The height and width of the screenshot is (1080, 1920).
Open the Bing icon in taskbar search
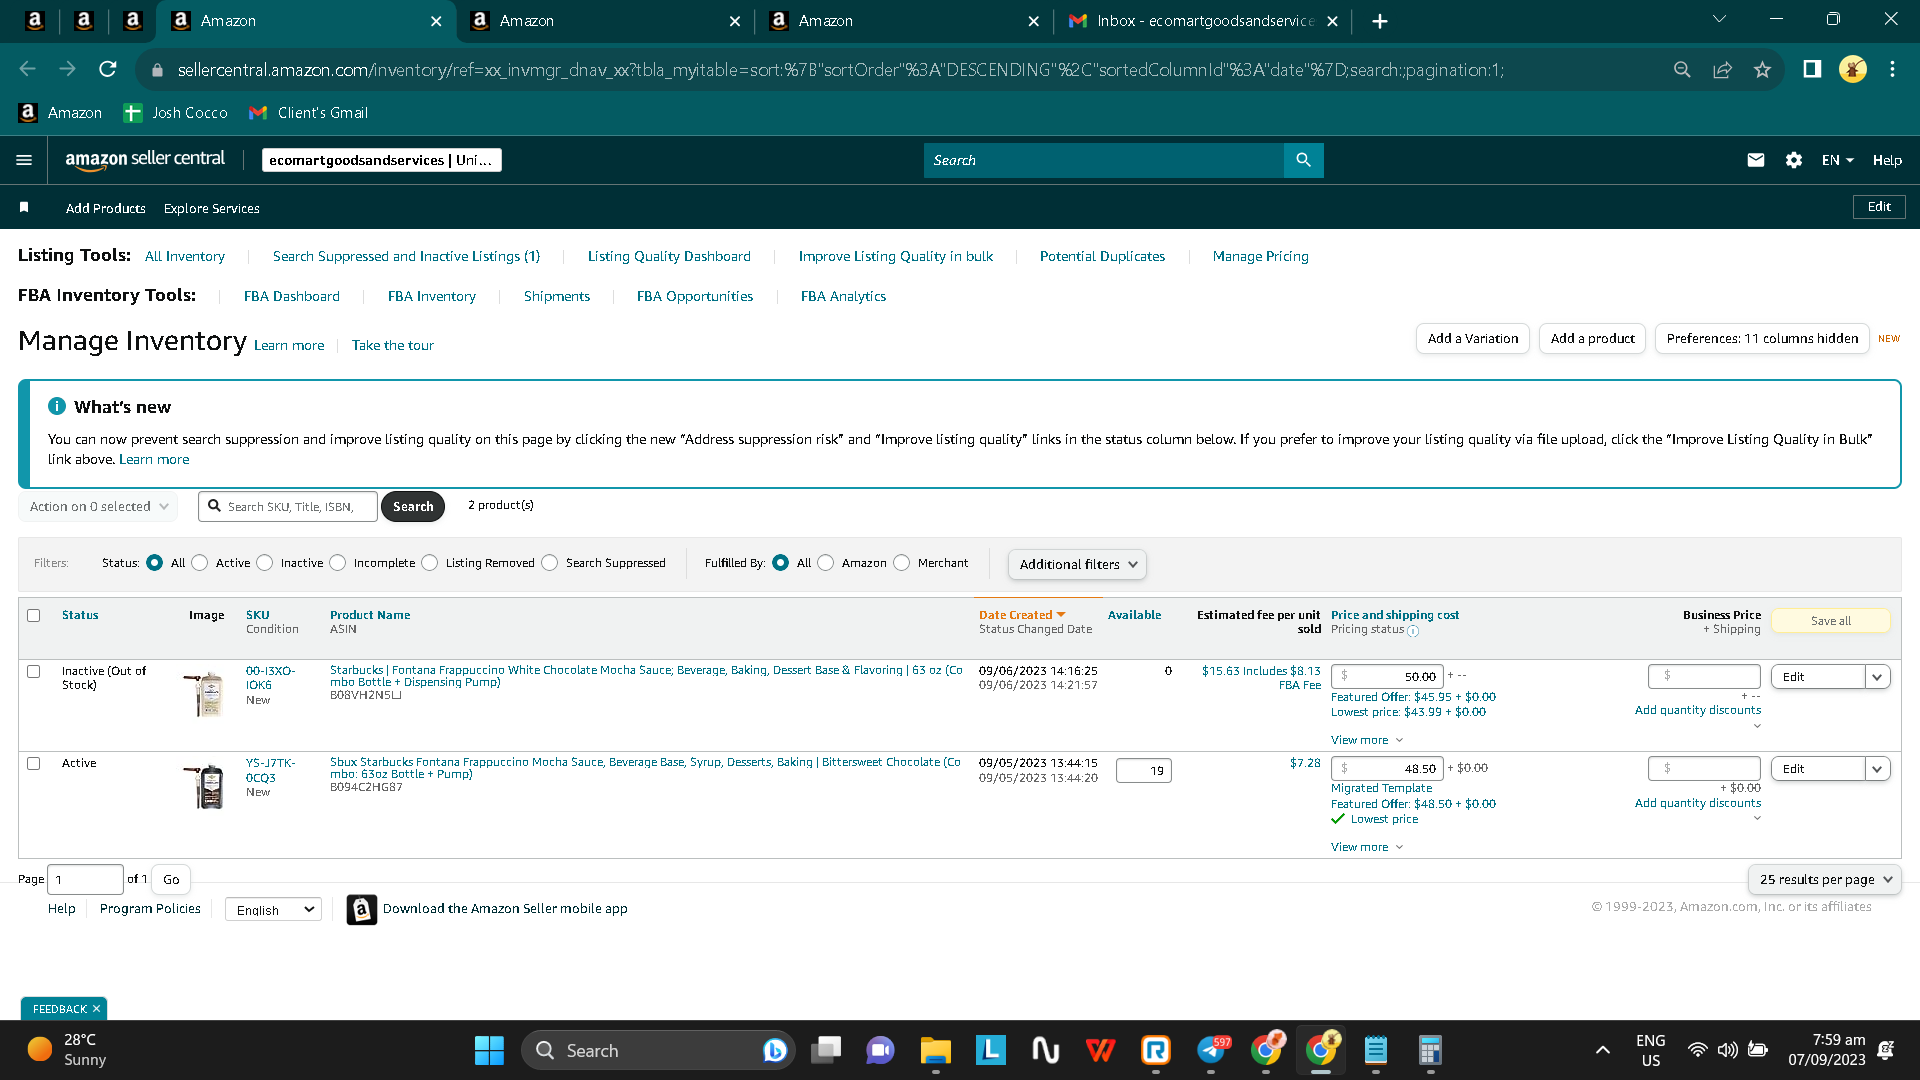coord(774,1050)
